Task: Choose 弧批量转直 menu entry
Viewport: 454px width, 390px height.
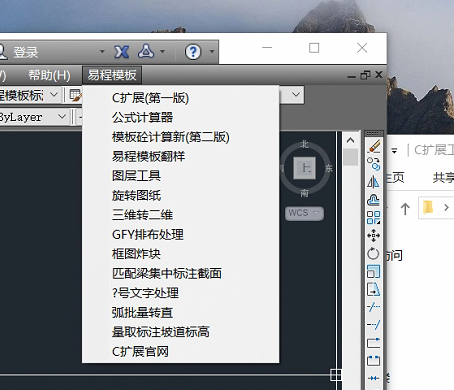Action: [x=180, y=313]
